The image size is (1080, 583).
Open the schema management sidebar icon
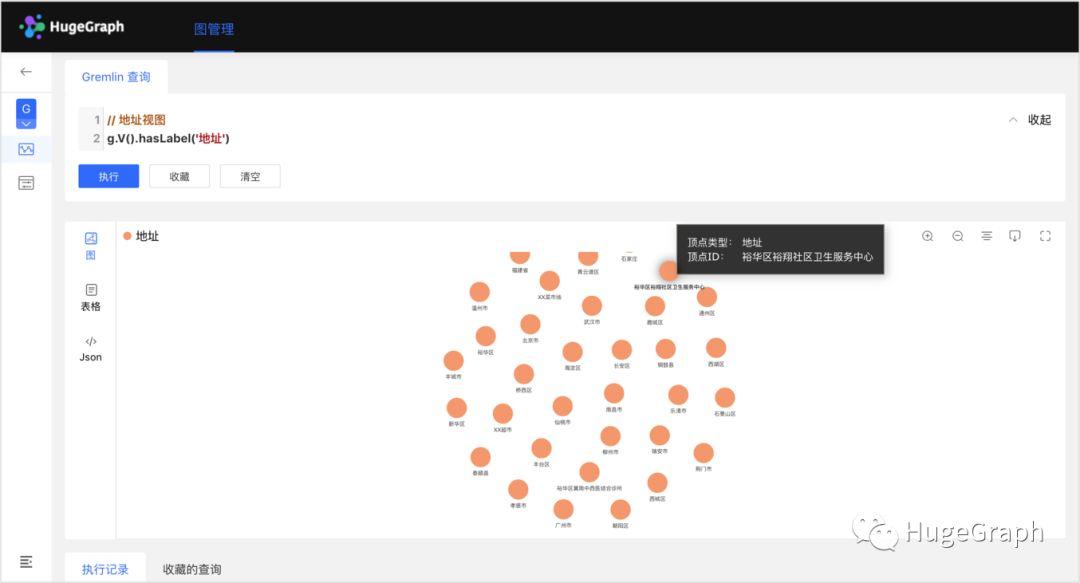(x=26, y=183)
